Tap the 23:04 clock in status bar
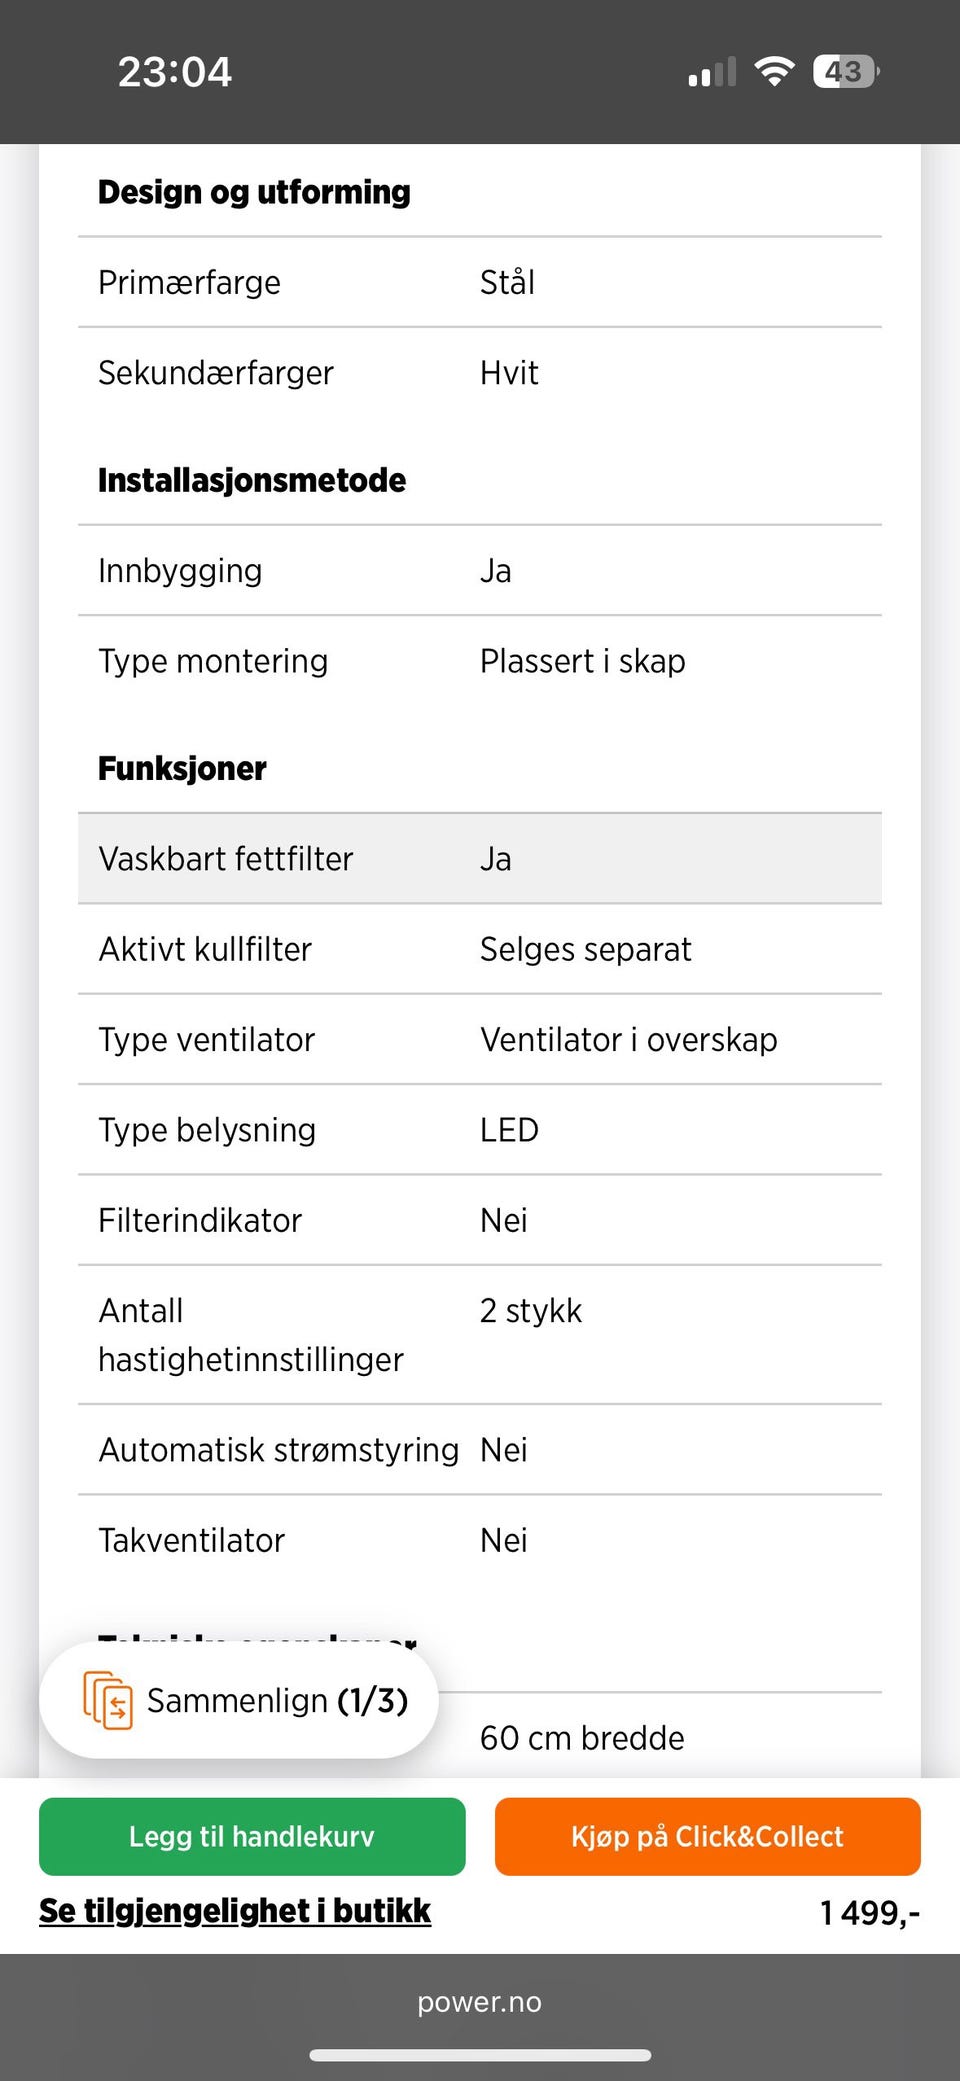 tap(175, 71)
